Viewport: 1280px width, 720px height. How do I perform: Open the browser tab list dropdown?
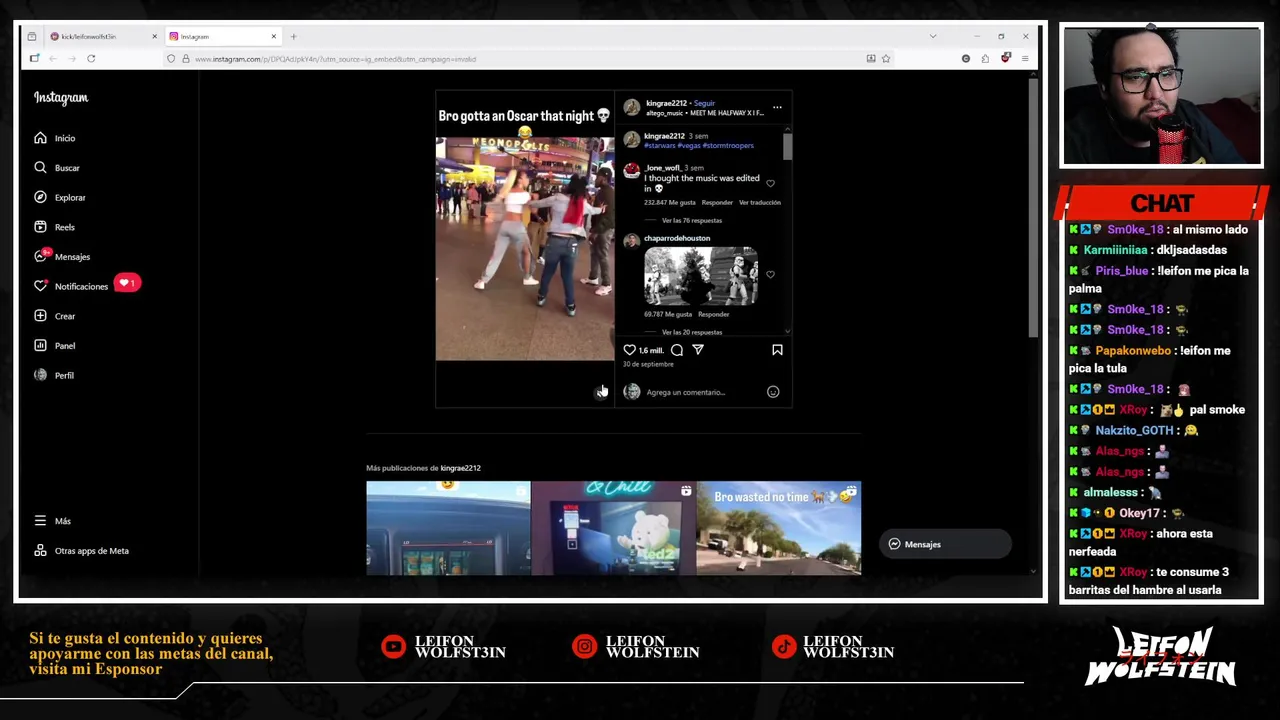coord(933,37)
